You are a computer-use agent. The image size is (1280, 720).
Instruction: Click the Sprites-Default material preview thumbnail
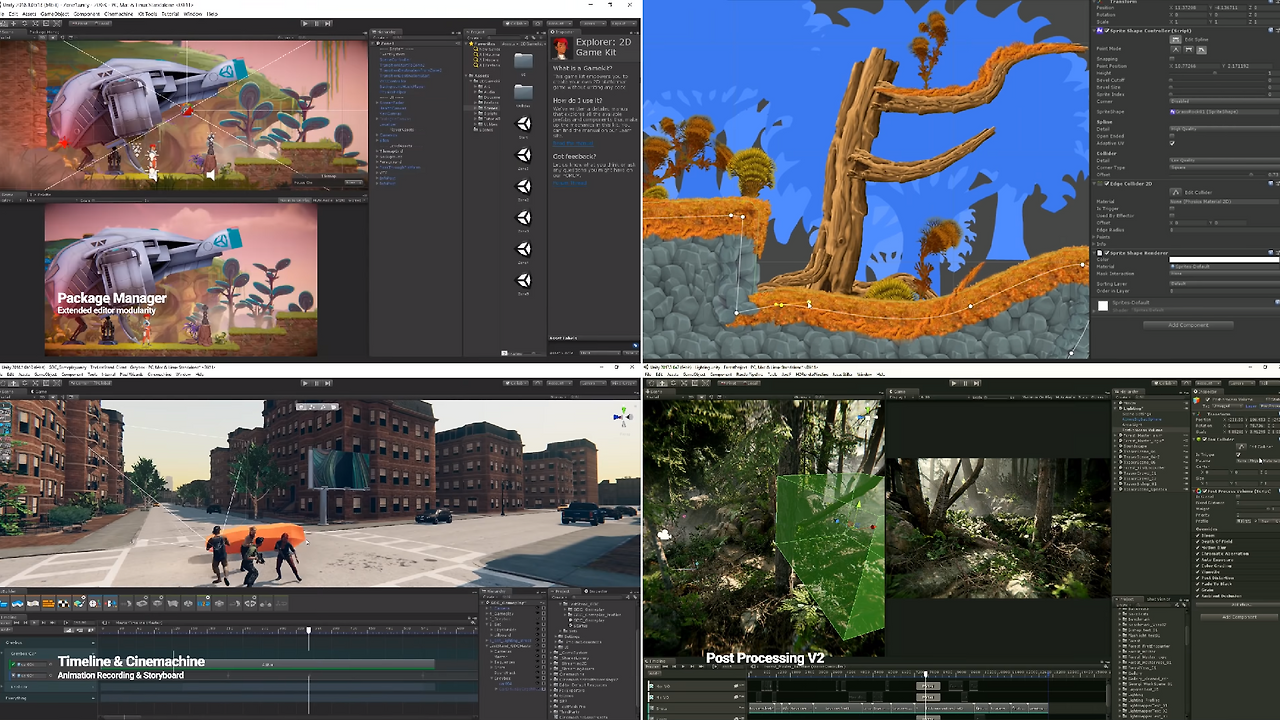(1103, 306)
